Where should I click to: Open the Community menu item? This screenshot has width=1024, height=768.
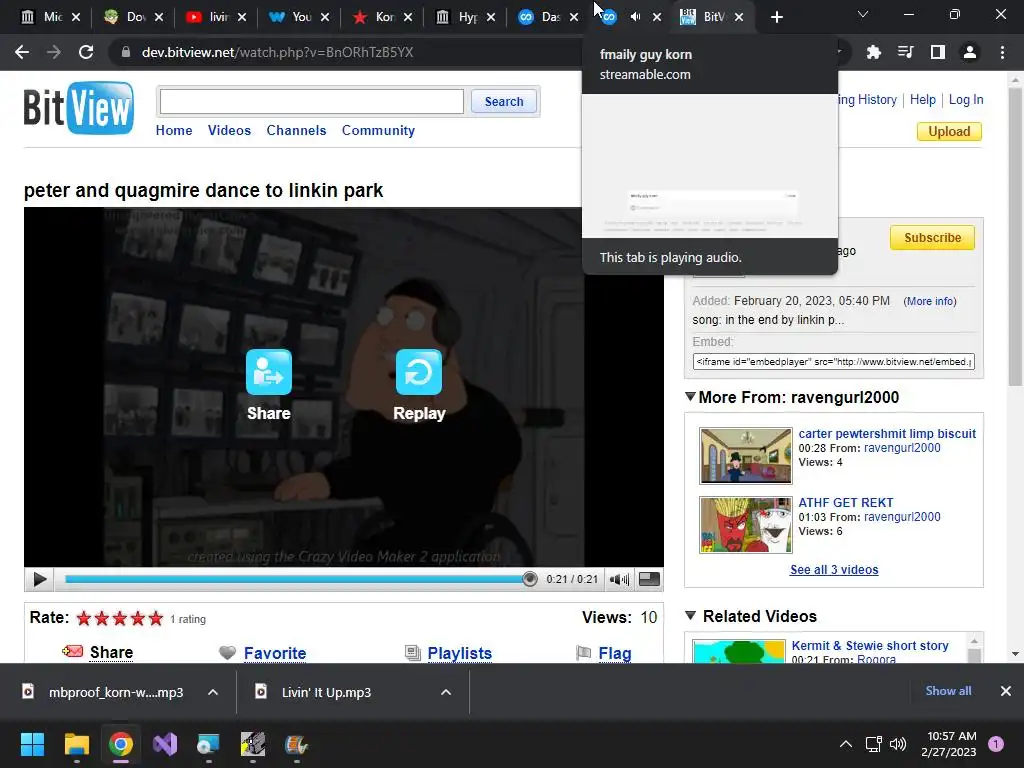(x=378, y=130)
